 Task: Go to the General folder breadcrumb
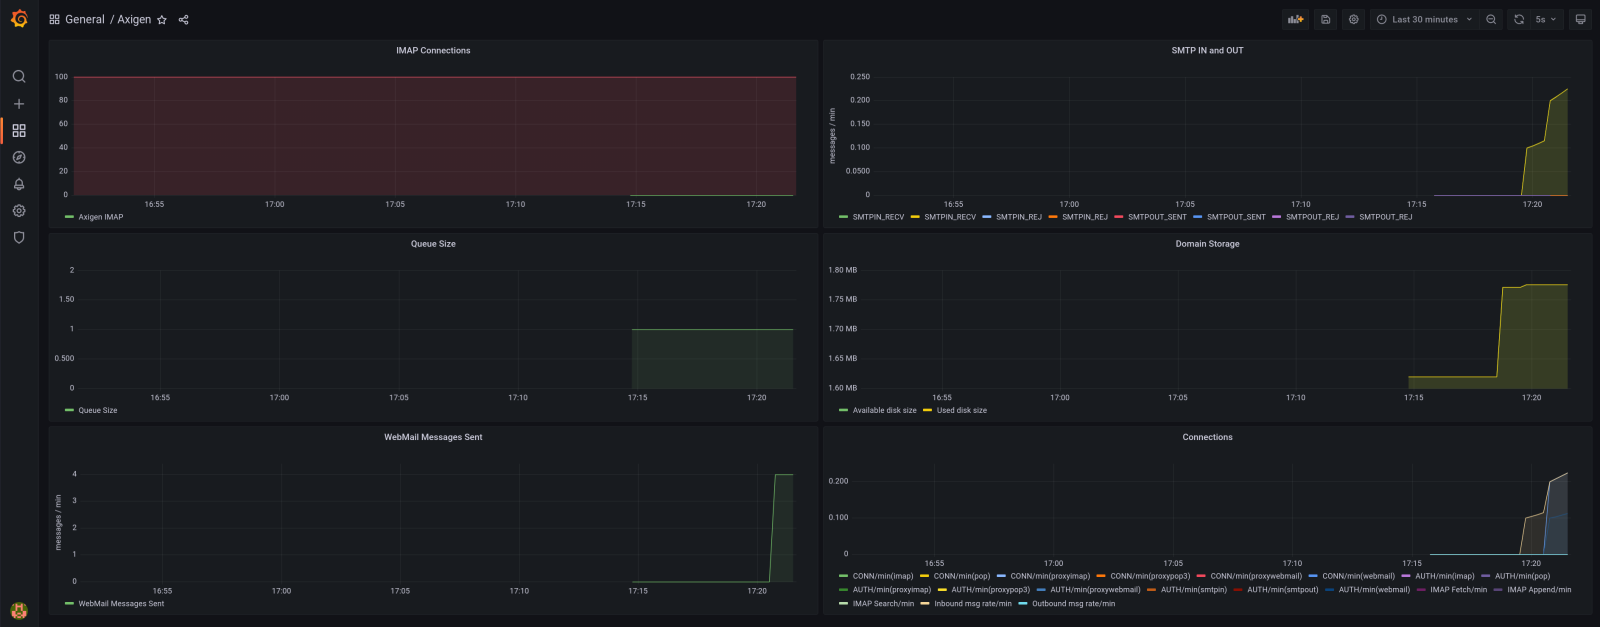pyautogui.click(x=85, y=20)
